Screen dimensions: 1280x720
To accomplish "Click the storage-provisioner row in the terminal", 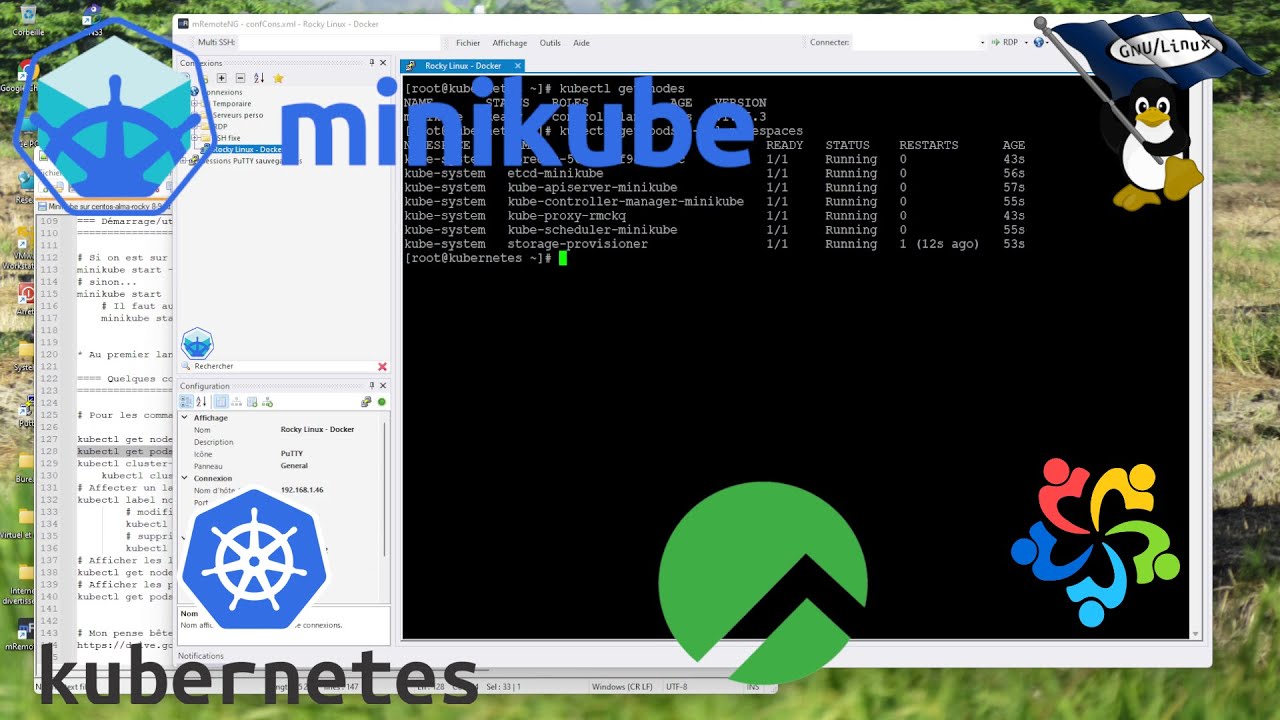I will (x=714, y=244).
